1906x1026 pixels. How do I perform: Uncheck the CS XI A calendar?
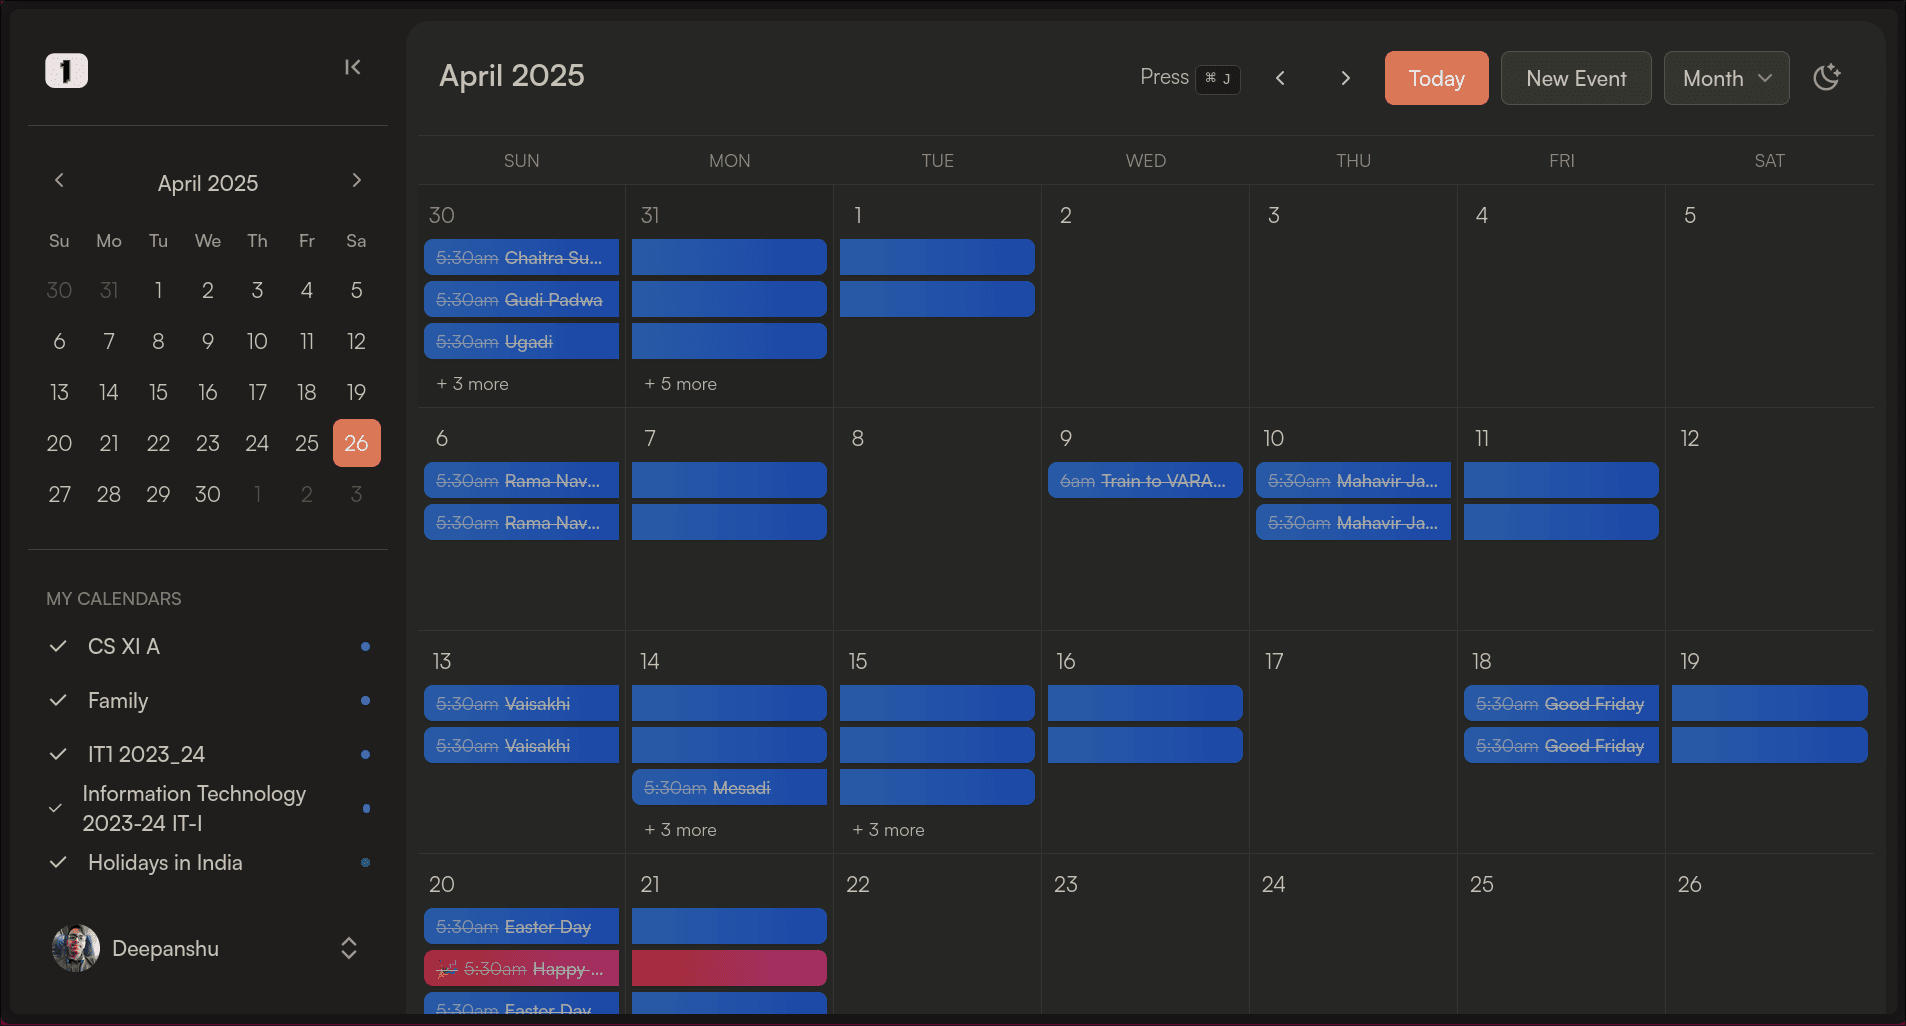coord(59,646)
